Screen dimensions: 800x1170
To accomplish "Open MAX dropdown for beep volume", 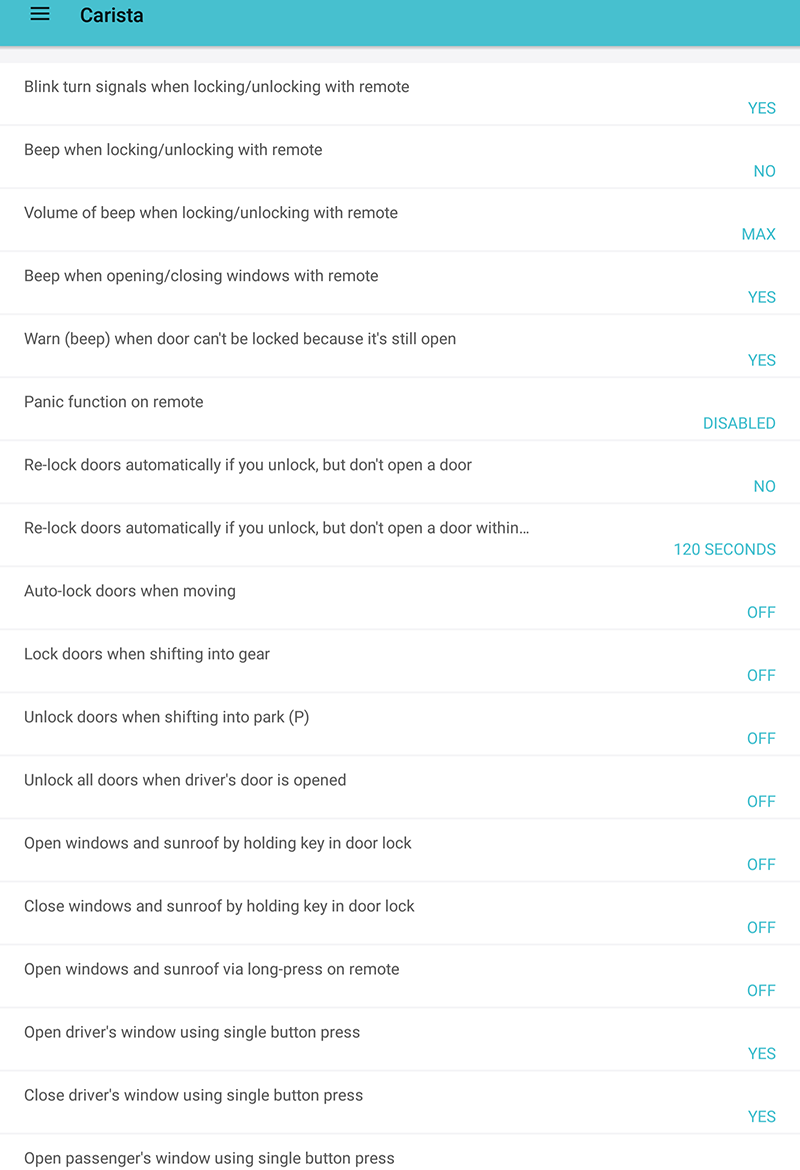I will tap(758, 234).
